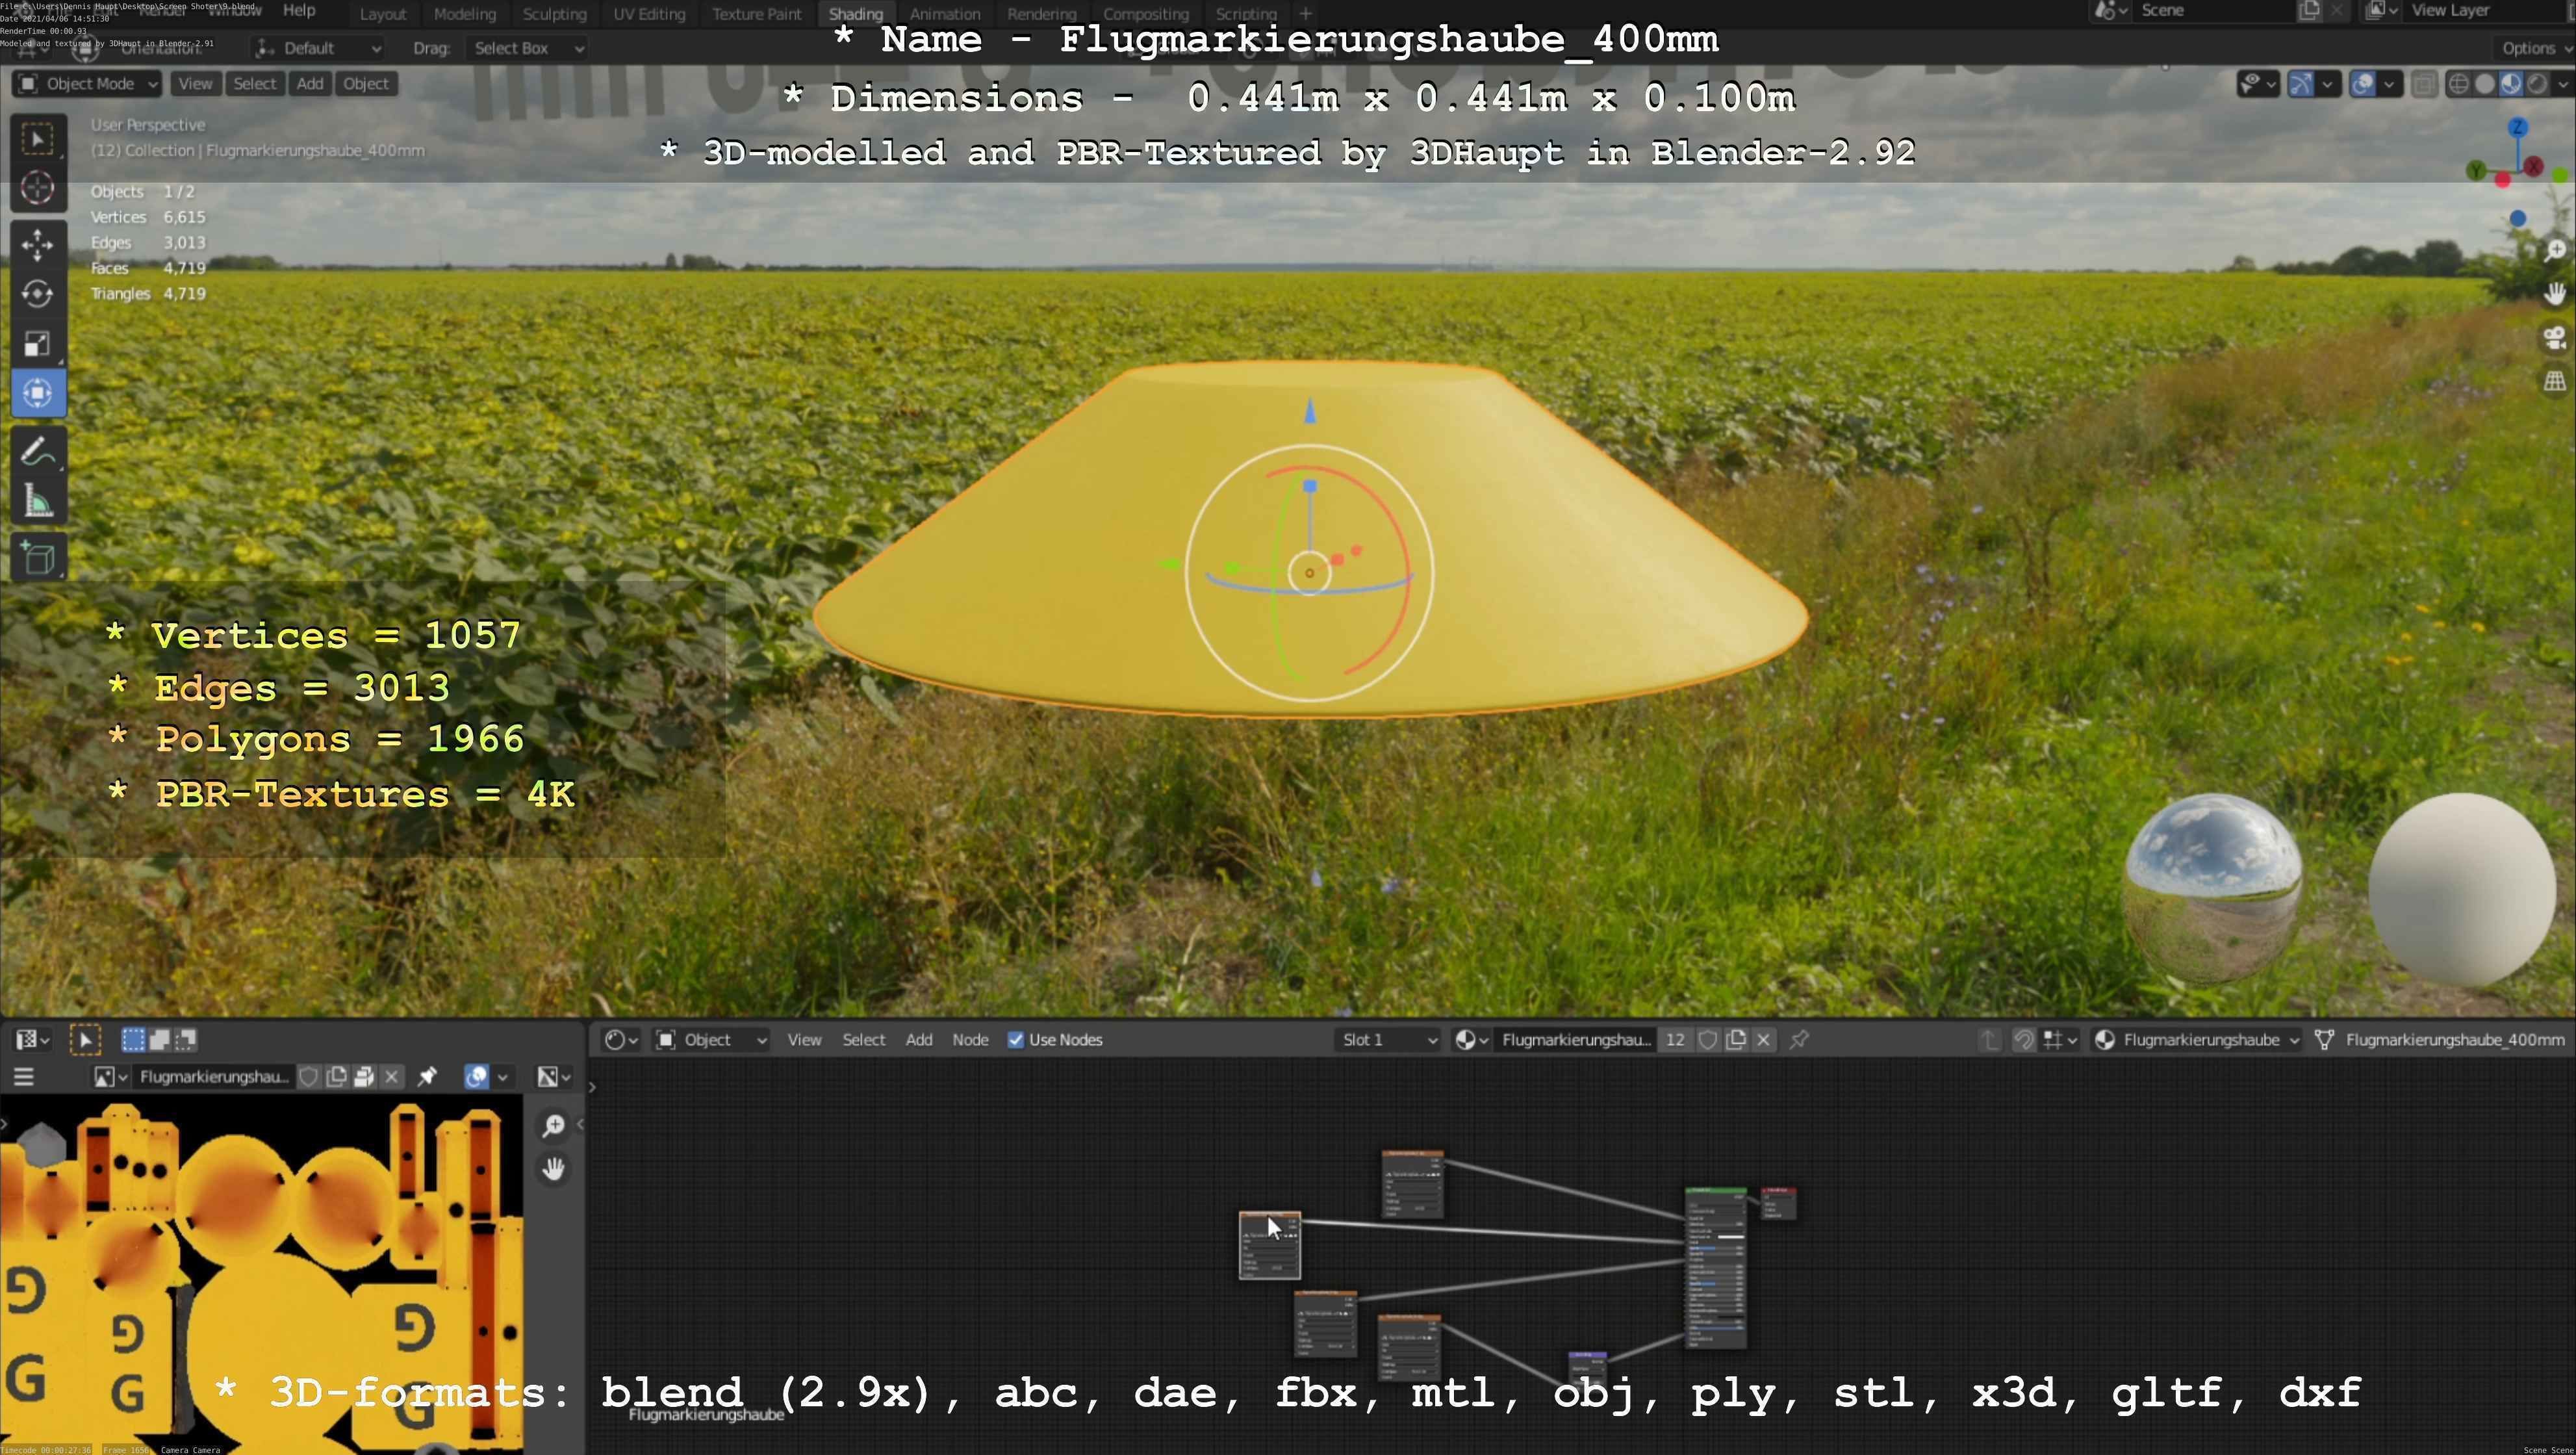2576x1455 pixels.
Task: Click the UV texture image thumbnail
Action: click(x=262, y=1275)
